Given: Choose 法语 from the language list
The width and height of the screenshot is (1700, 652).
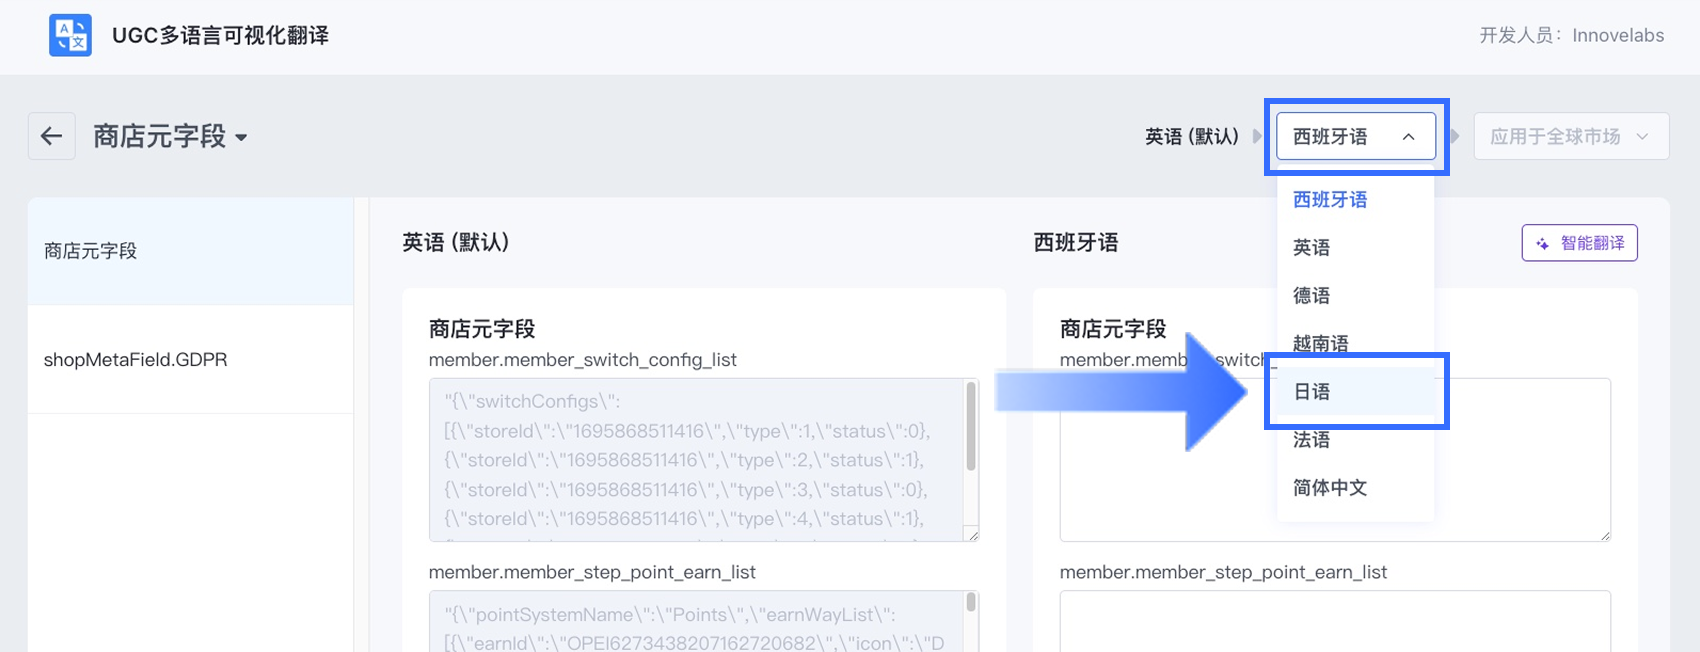Looking at the screenshot, I should pyautogui.click(x=1355, y=439).
